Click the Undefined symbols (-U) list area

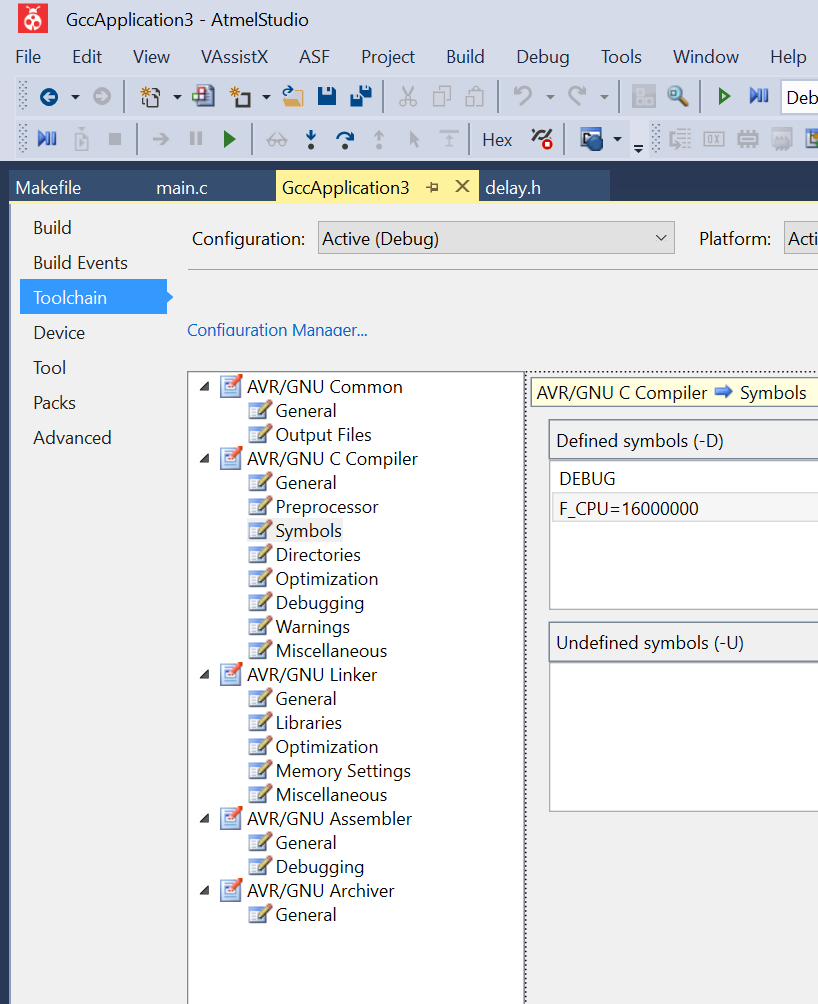point(684,736)
